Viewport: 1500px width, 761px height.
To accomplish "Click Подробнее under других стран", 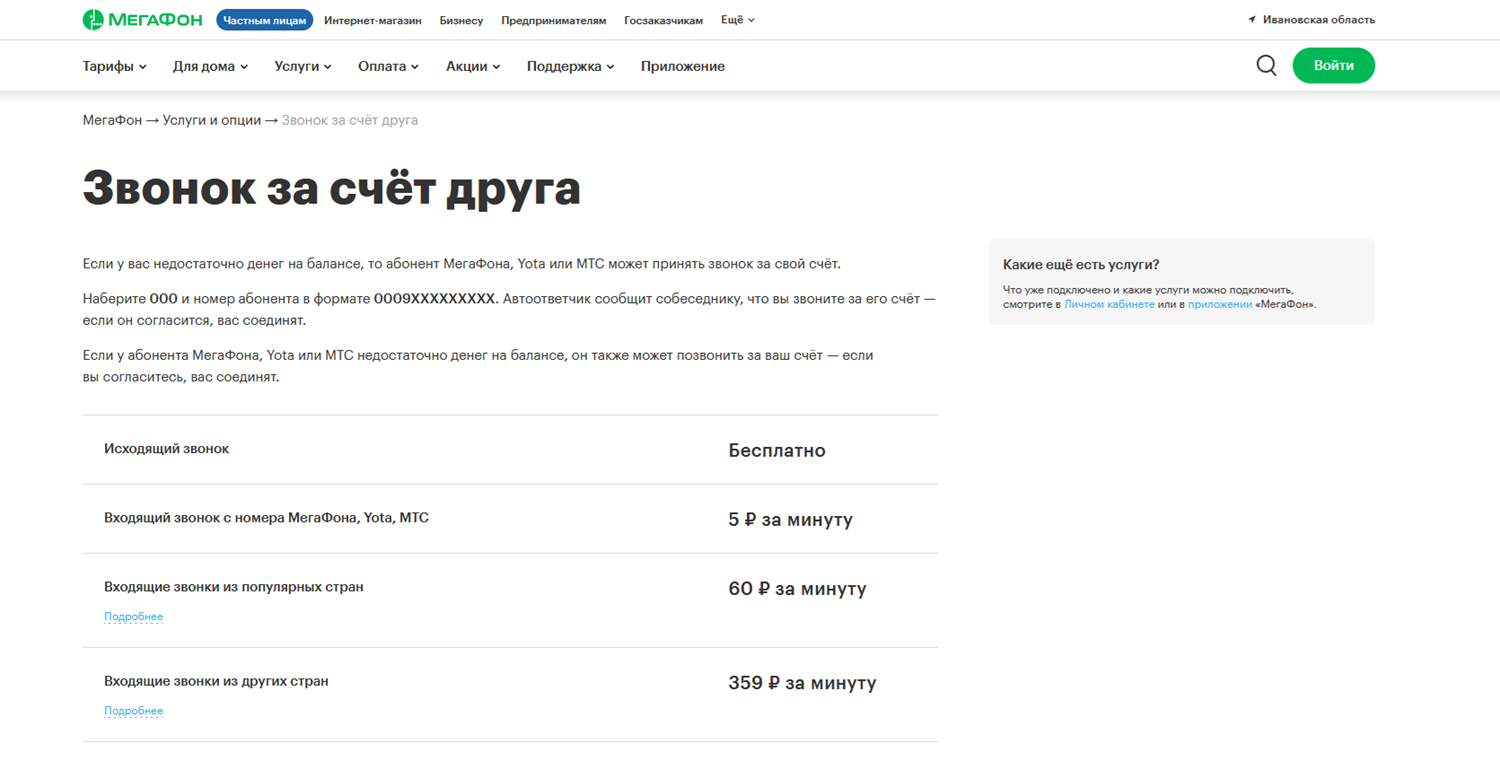I will click(133, 711).
